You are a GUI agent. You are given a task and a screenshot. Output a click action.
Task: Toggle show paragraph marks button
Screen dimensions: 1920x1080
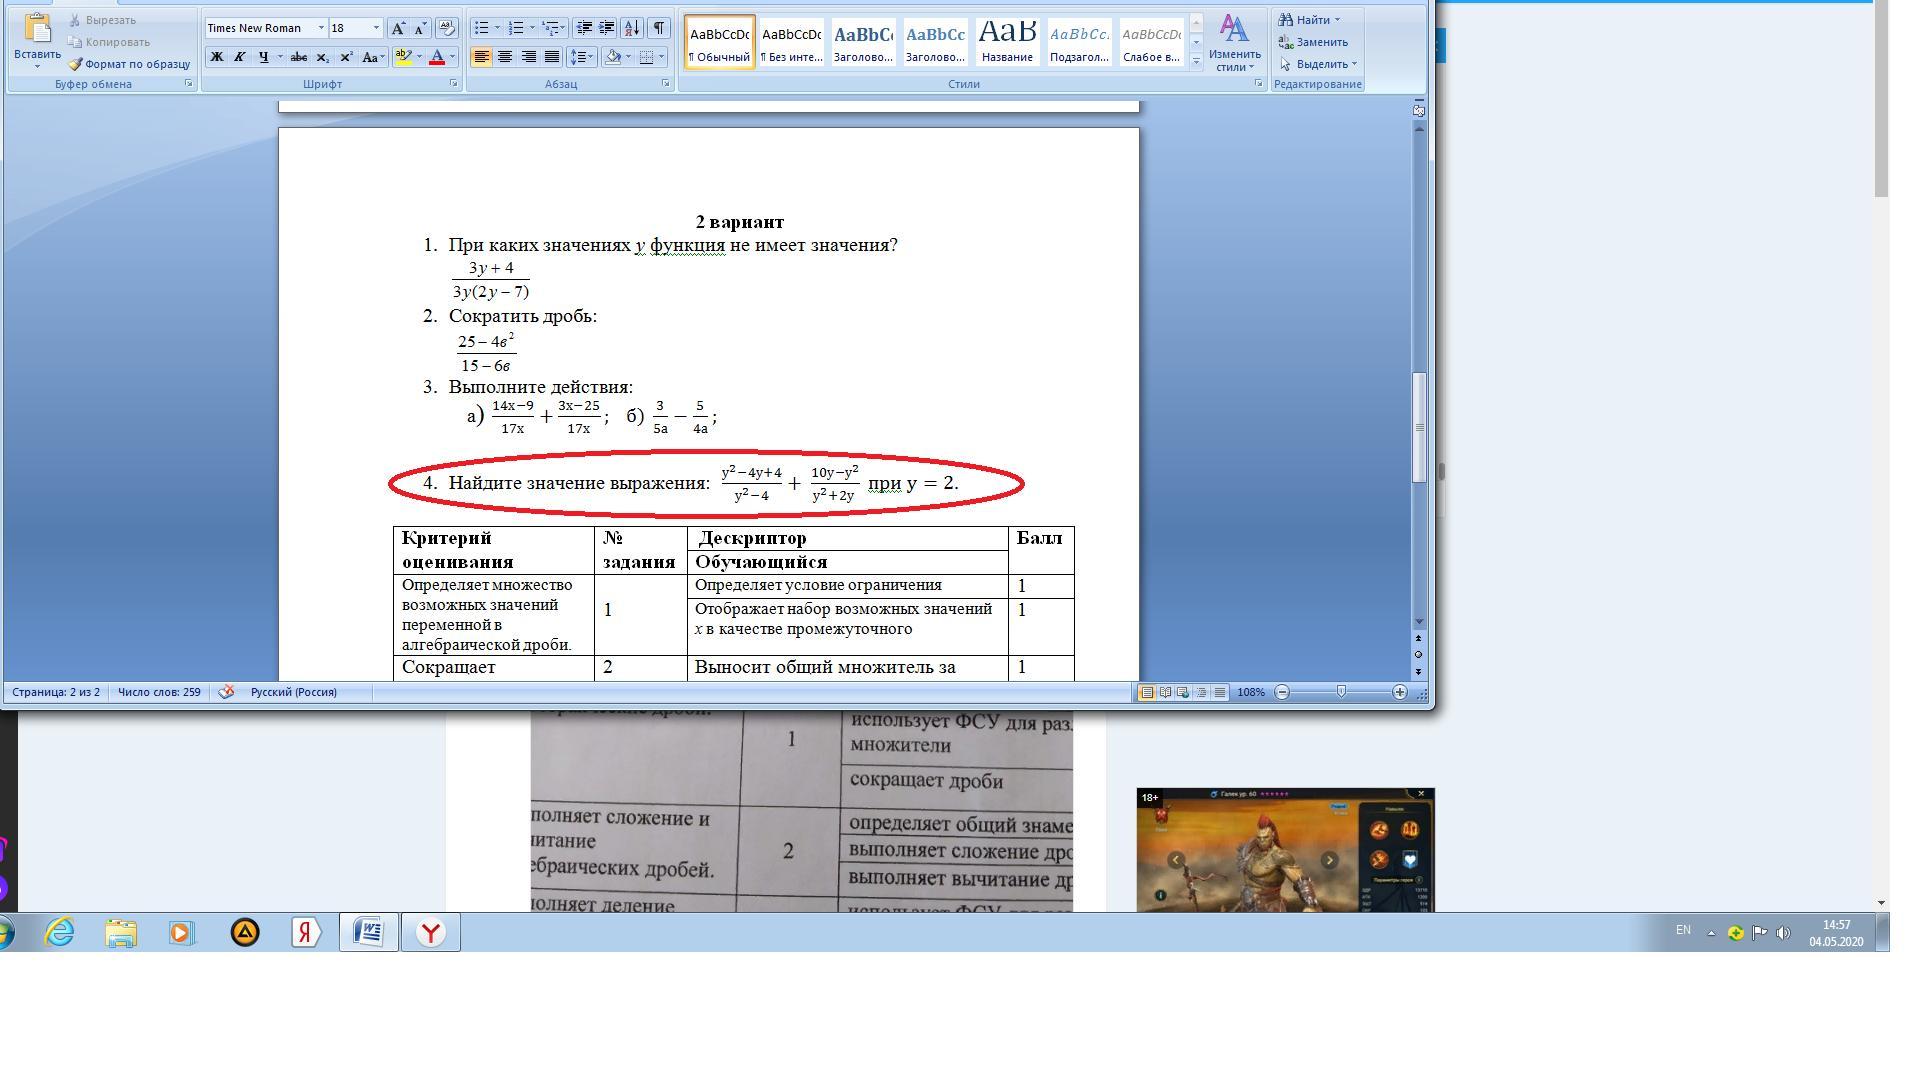click(x=659, y=28)
